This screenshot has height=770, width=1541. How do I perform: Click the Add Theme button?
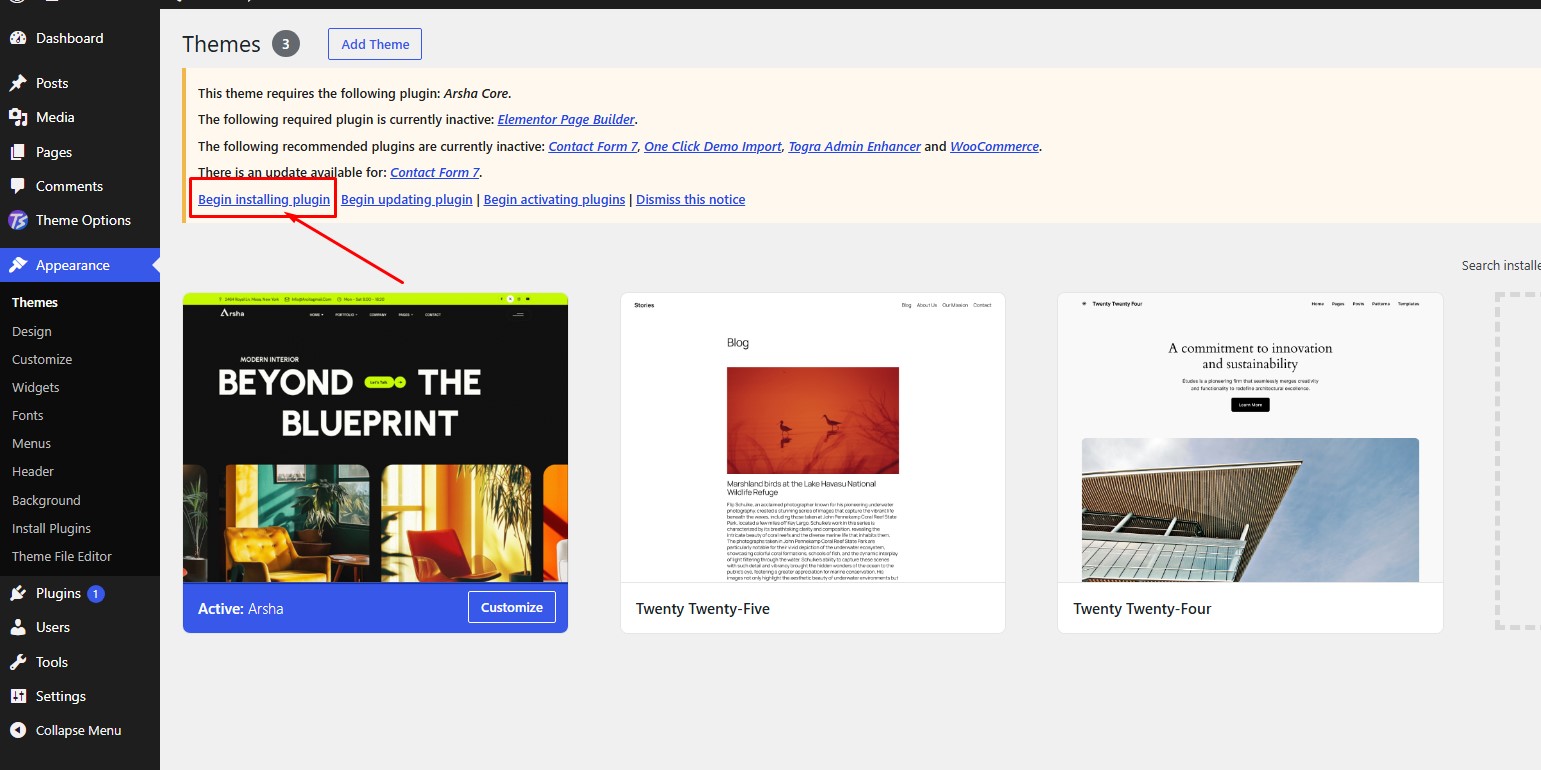(x=375, y=44)
